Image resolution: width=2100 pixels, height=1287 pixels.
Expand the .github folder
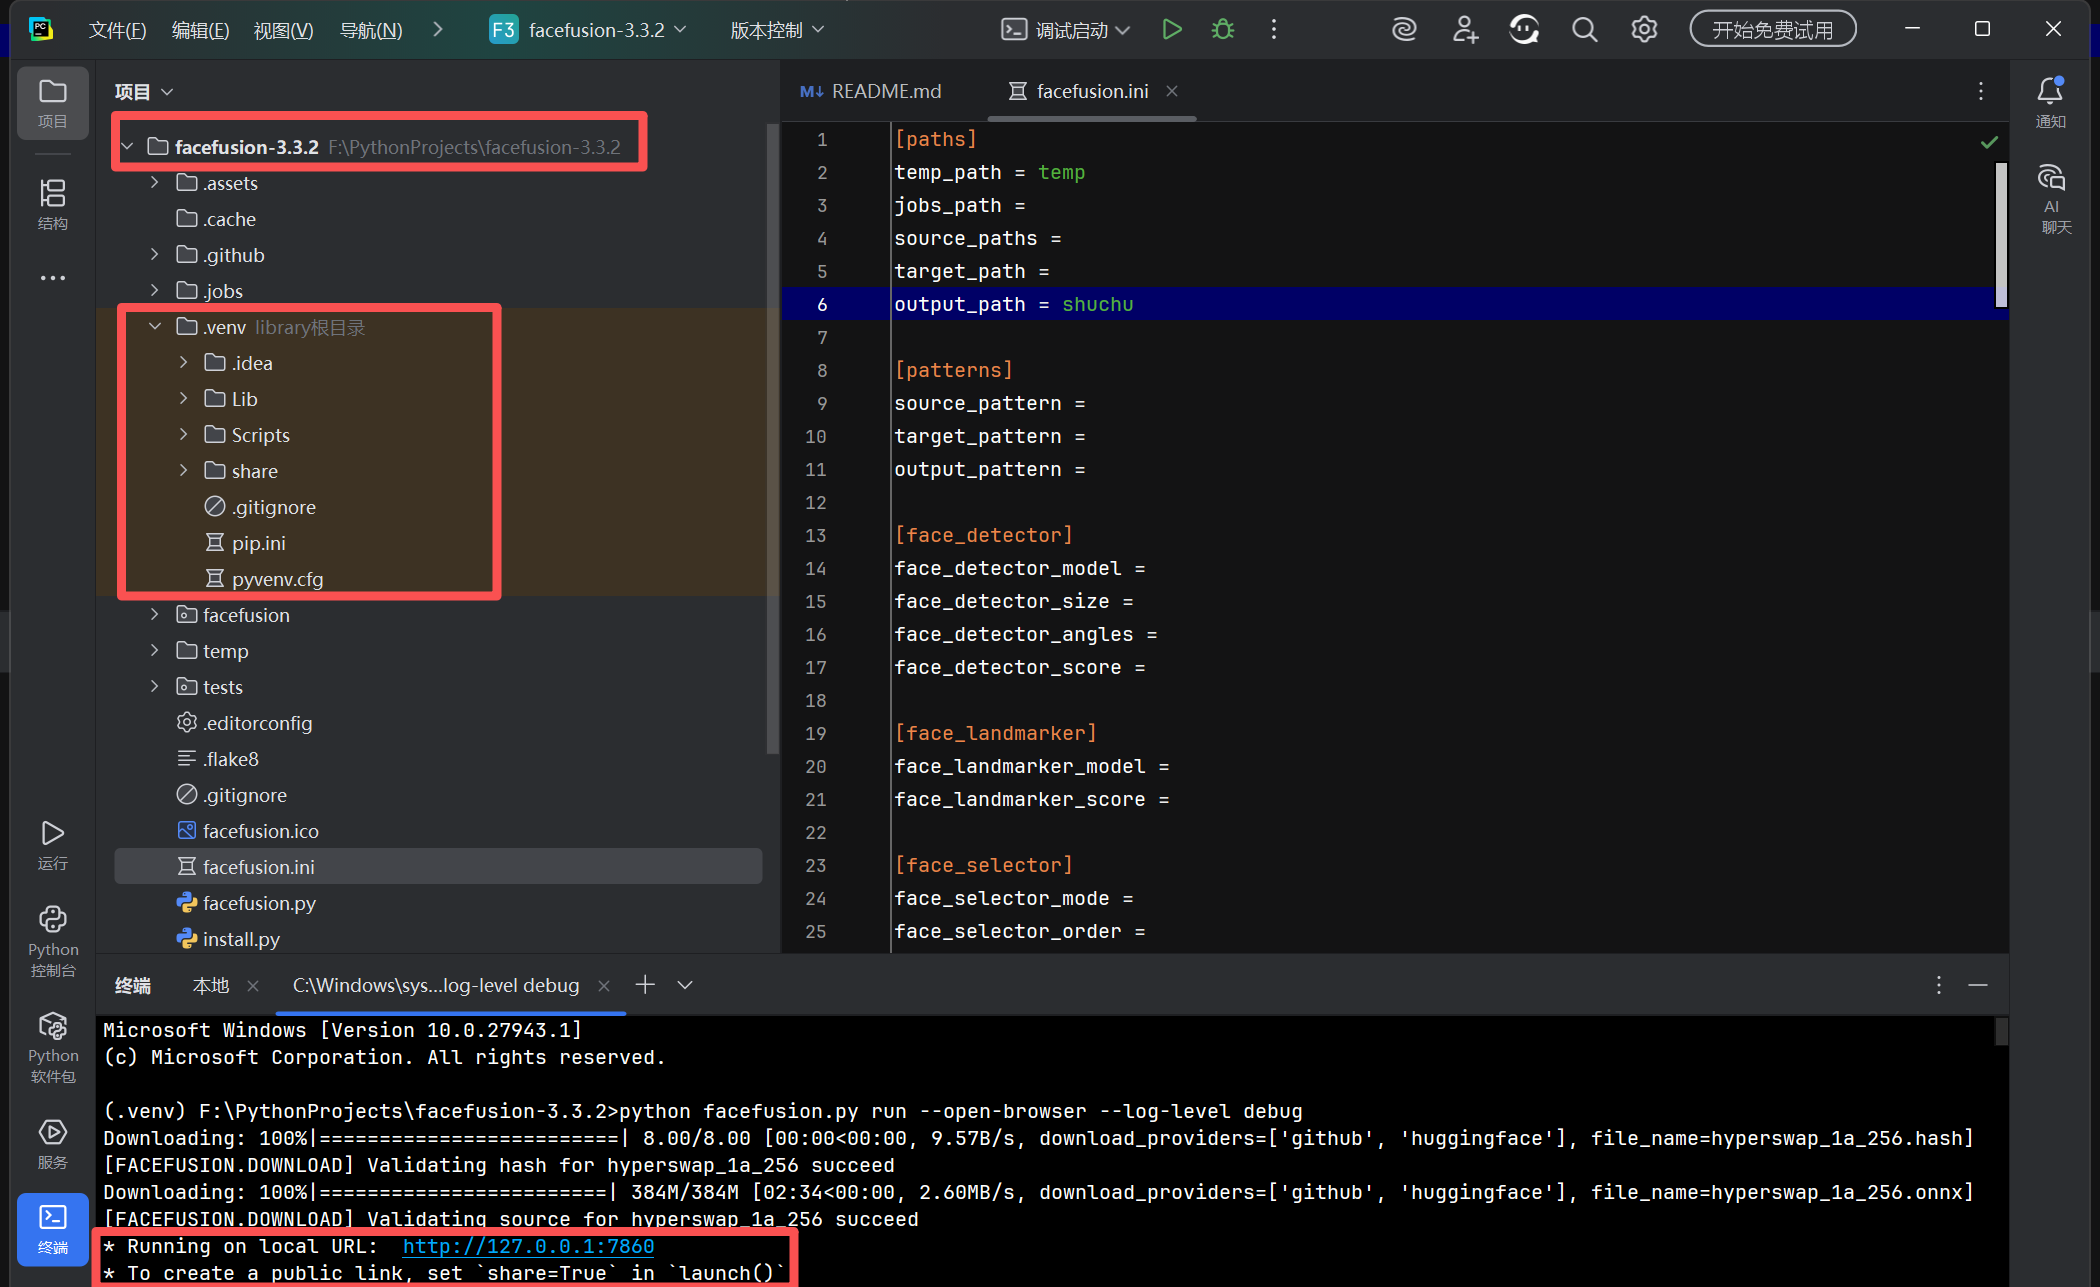tap(154, 255)
